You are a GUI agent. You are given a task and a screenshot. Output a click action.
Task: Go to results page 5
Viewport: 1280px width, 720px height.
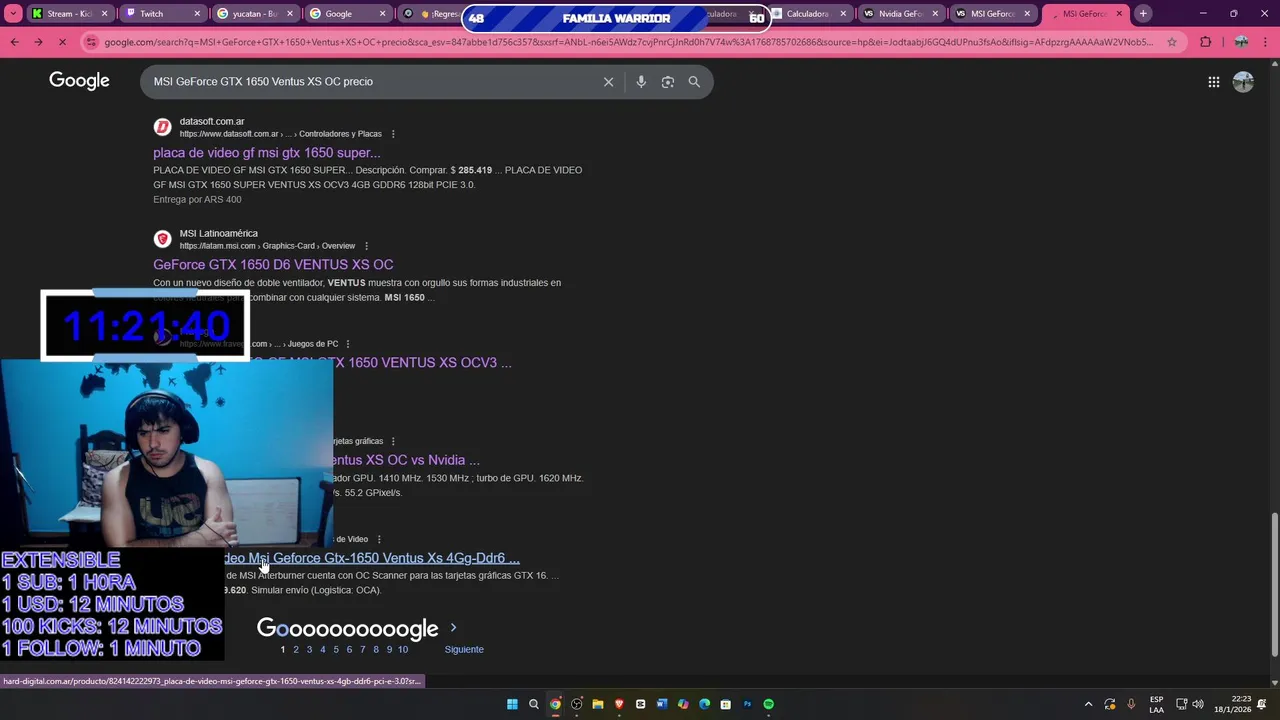click(x=336, y=650)
